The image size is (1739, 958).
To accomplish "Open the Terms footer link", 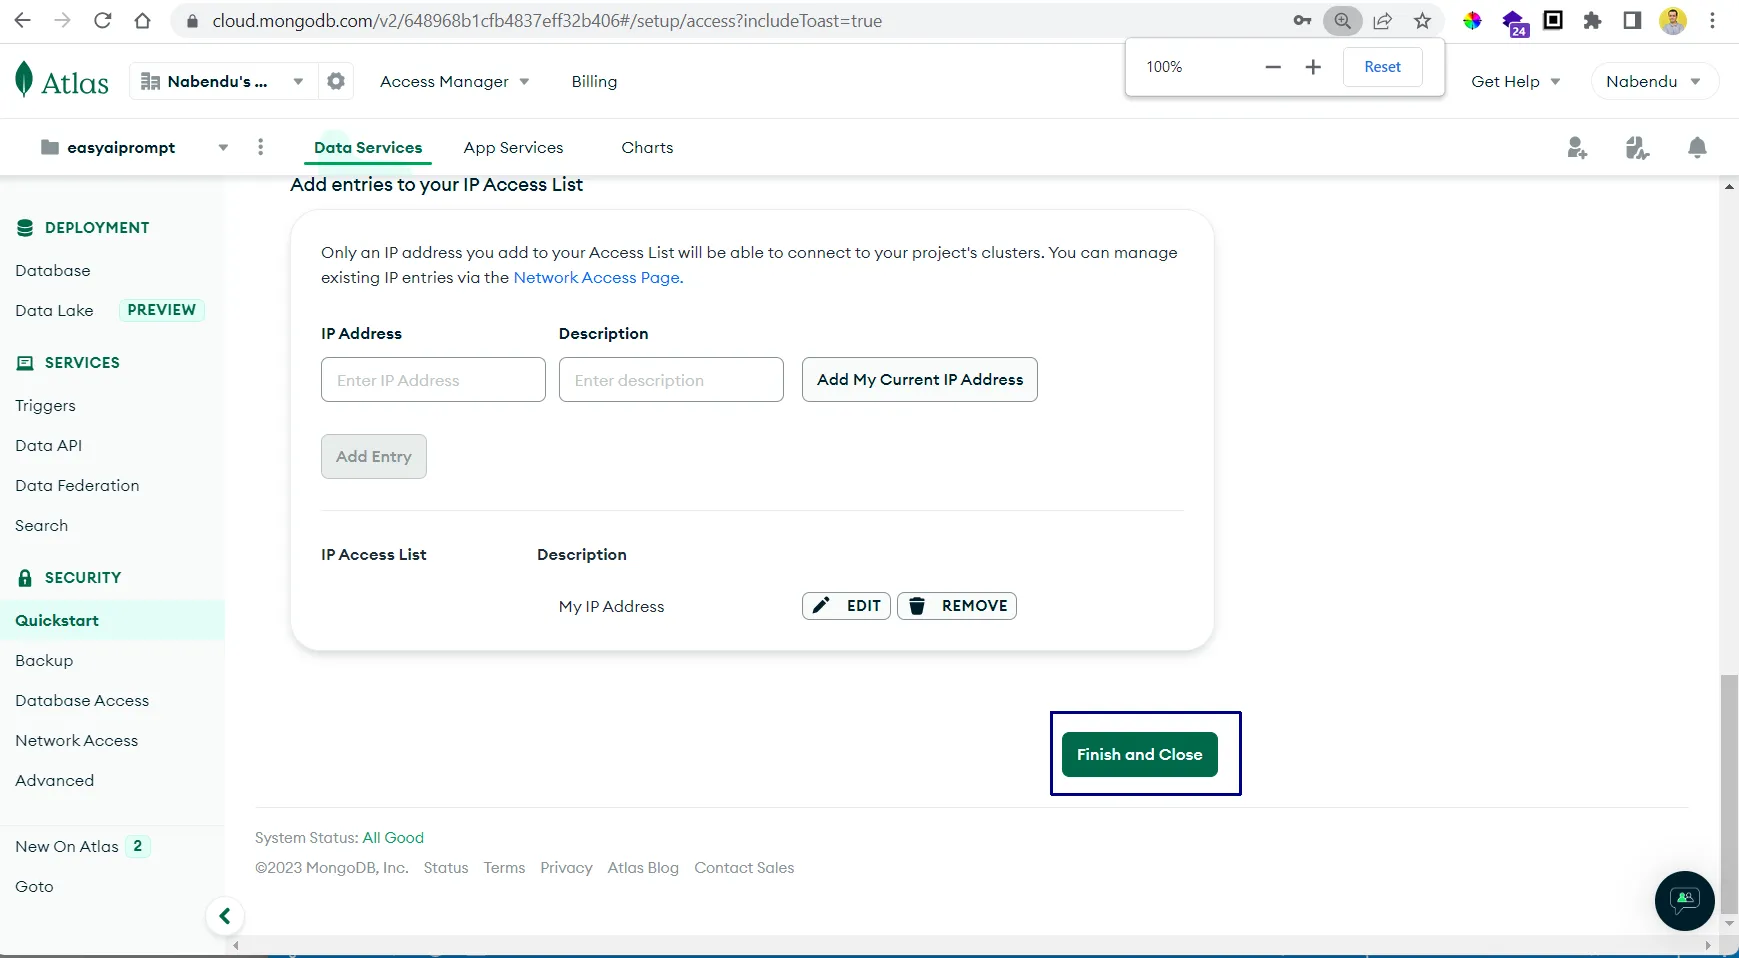I will point(504,867).
